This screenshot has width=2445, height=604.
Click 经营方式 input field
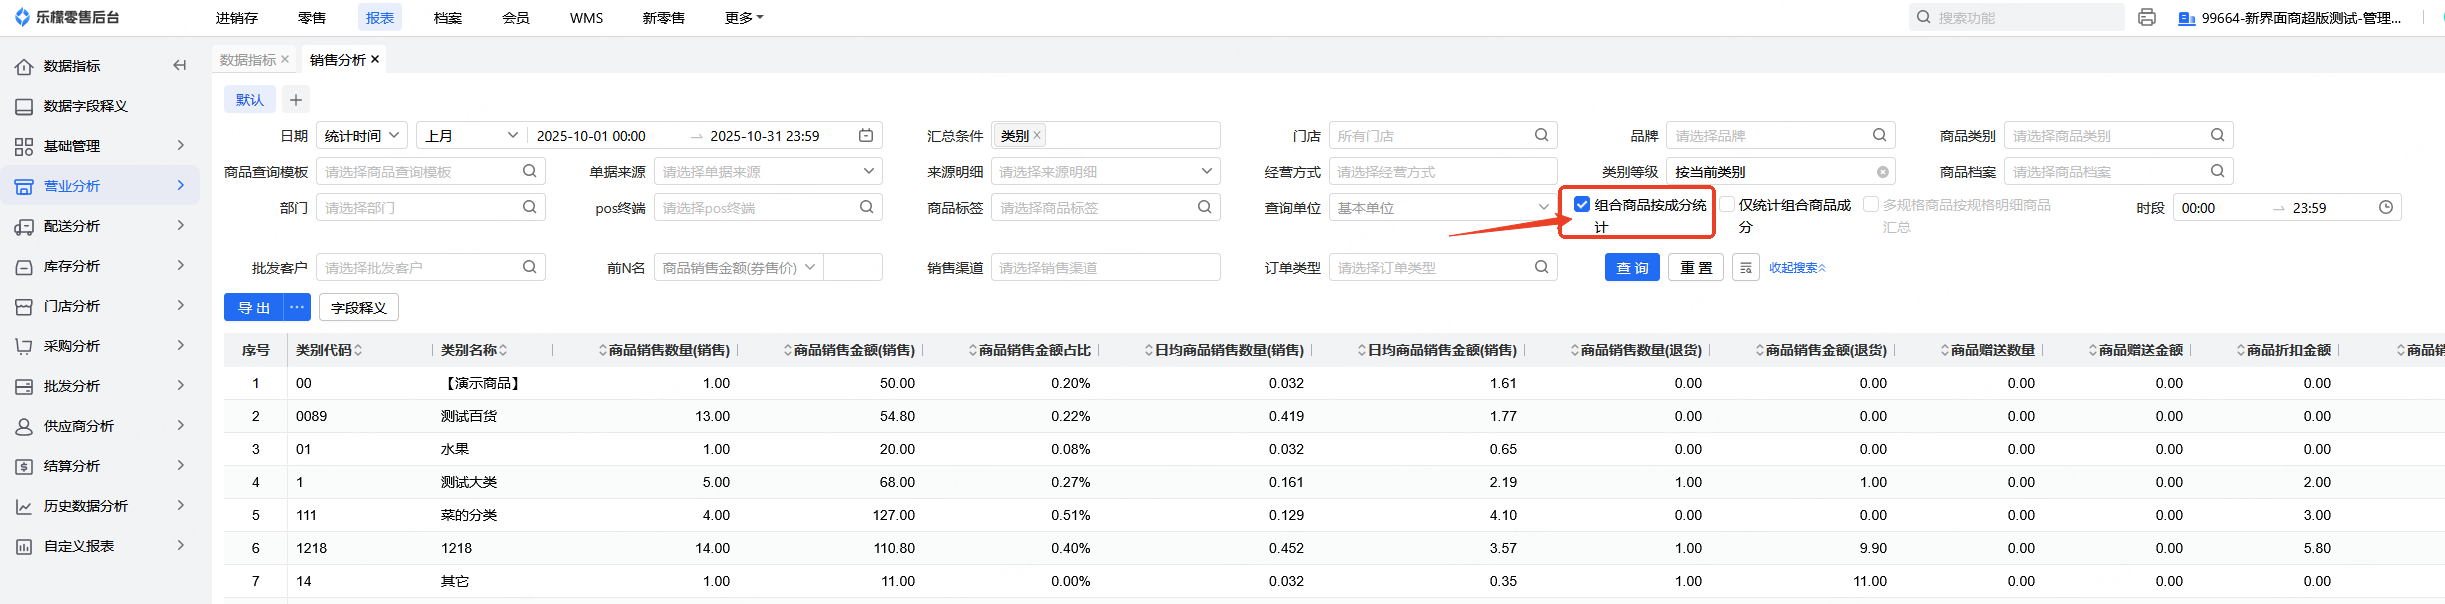pyautogui.click(x=1443, y=171)
